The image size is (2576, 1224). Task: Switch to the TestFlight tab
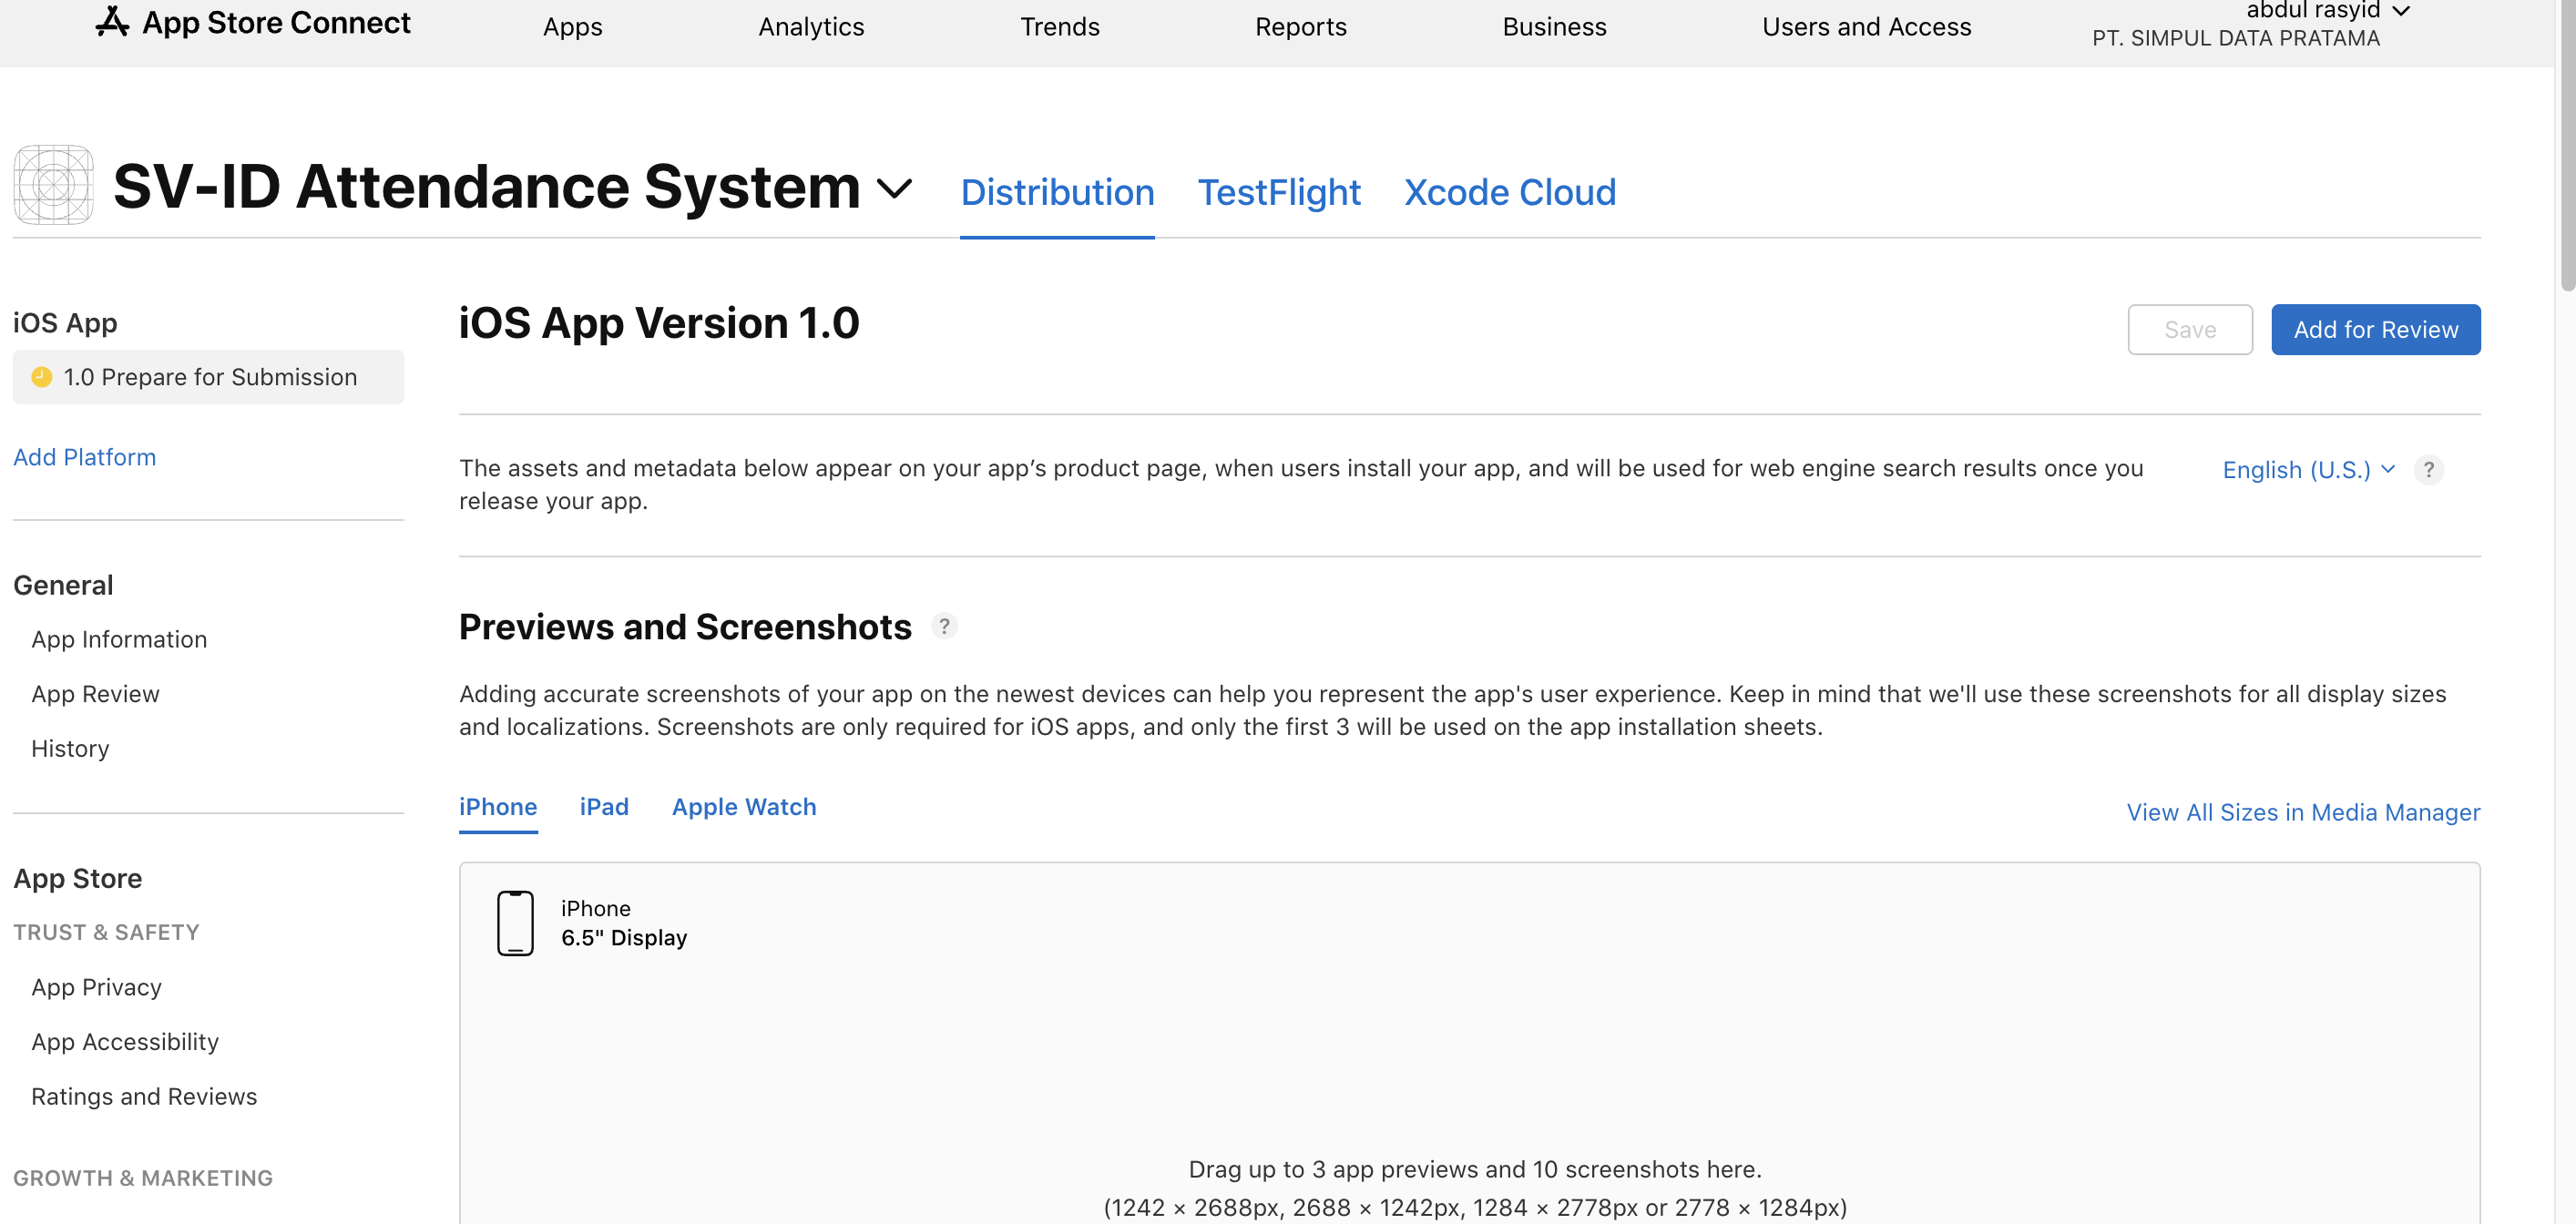click(1278, 192)
